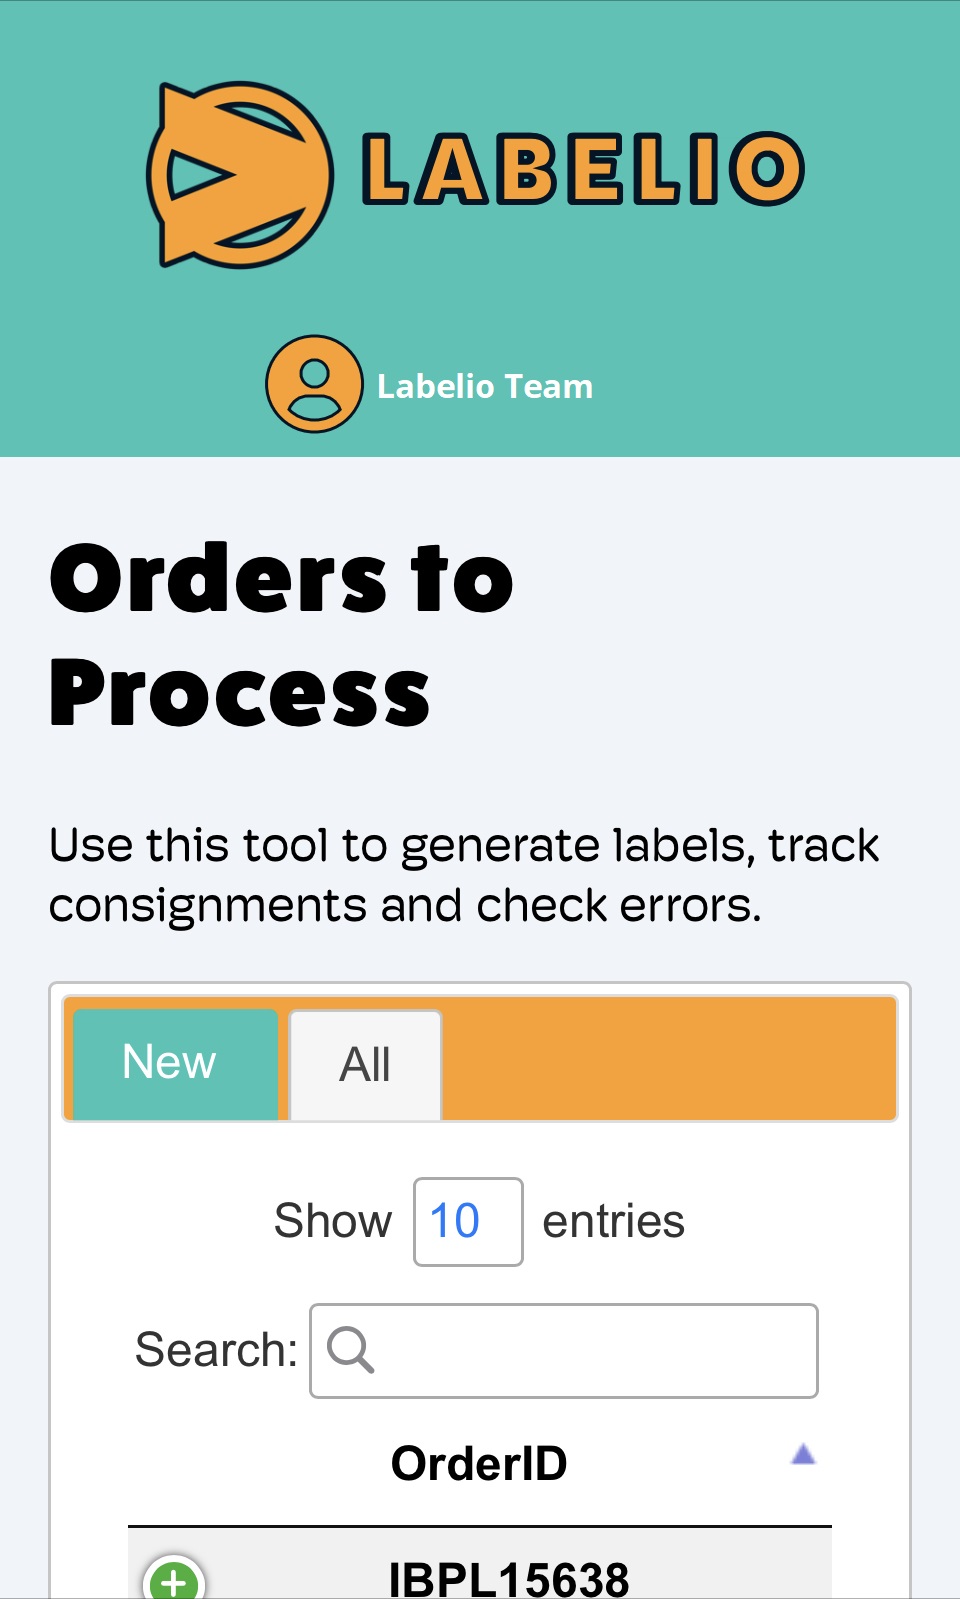Viewport: 960px width, 1599px height.
Task: Click empty orange area of tab bar
Action: tap(670, 1059)
